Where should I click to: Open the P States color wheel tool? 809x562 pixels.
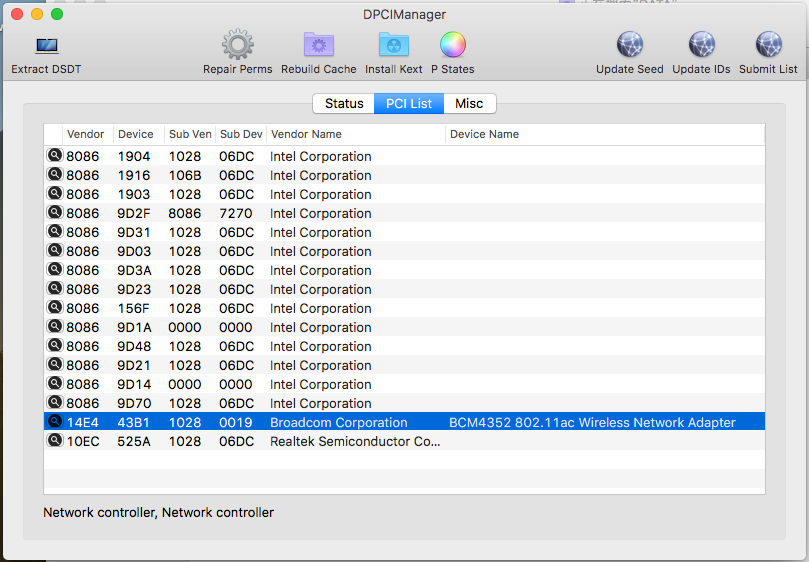click(452, 46)
